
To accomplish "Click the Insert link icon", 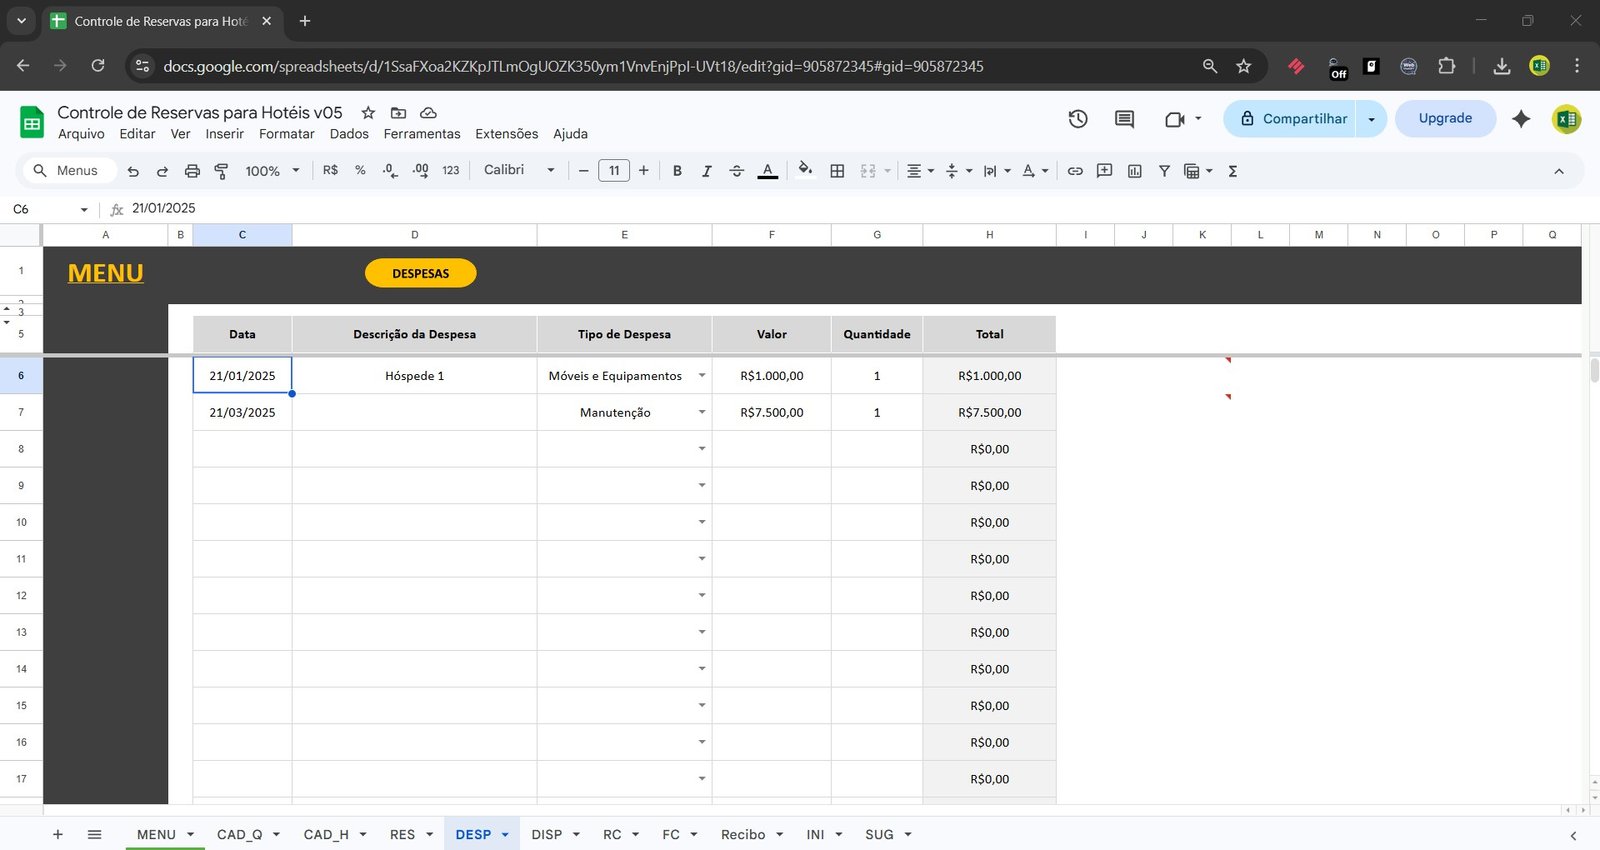I will pyautogui.click(x=1075, y=171).
